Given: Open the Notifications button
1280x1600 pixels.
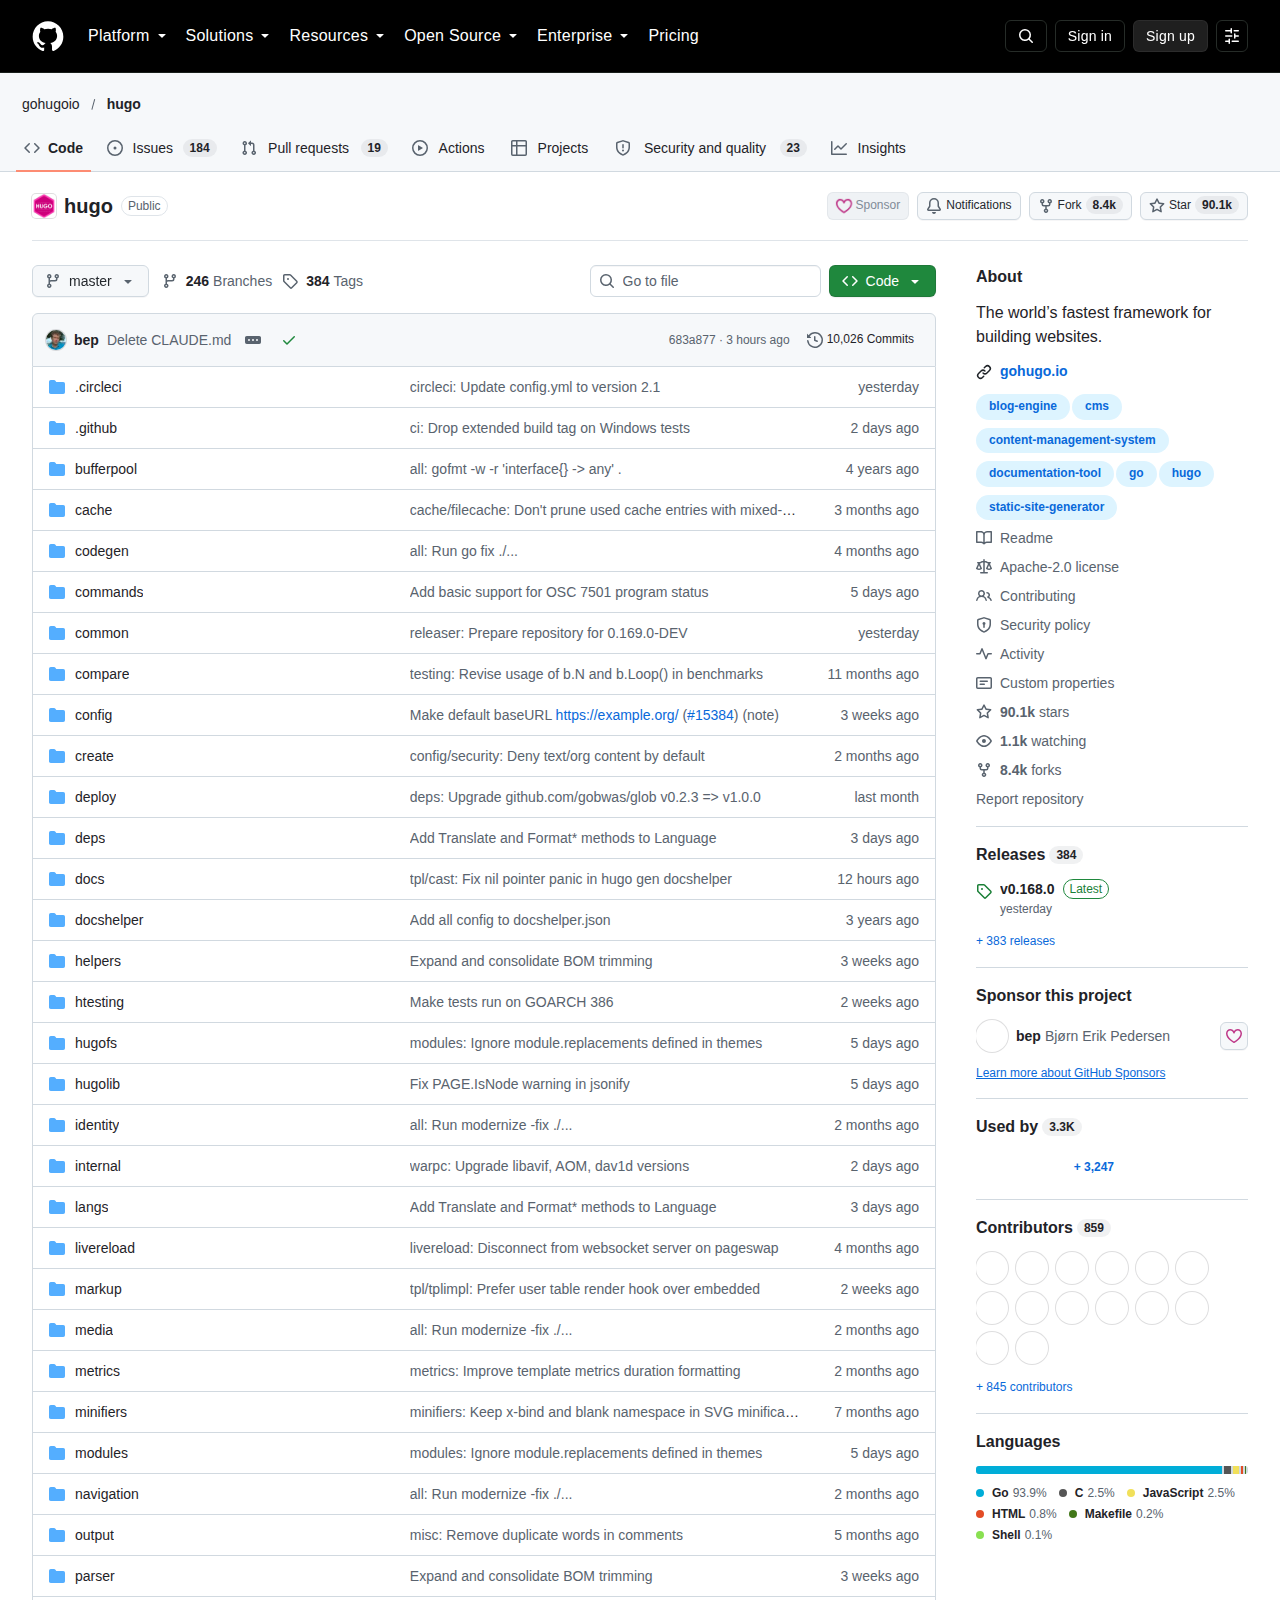Looking at the screenshot, I should pyautogui.click(x=969, y=205).
